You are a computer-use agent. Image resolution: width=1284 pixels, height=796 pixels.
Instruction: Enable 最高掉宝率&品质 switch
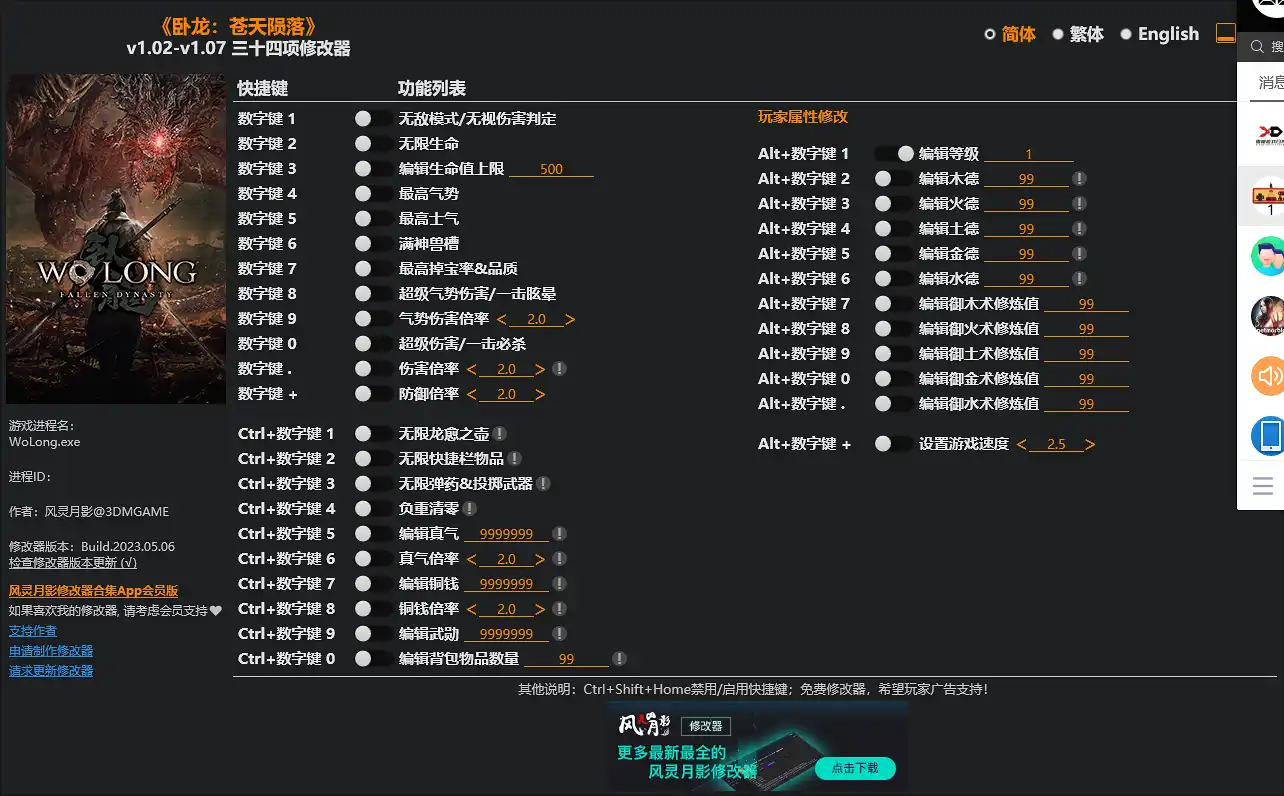(373, 269)
